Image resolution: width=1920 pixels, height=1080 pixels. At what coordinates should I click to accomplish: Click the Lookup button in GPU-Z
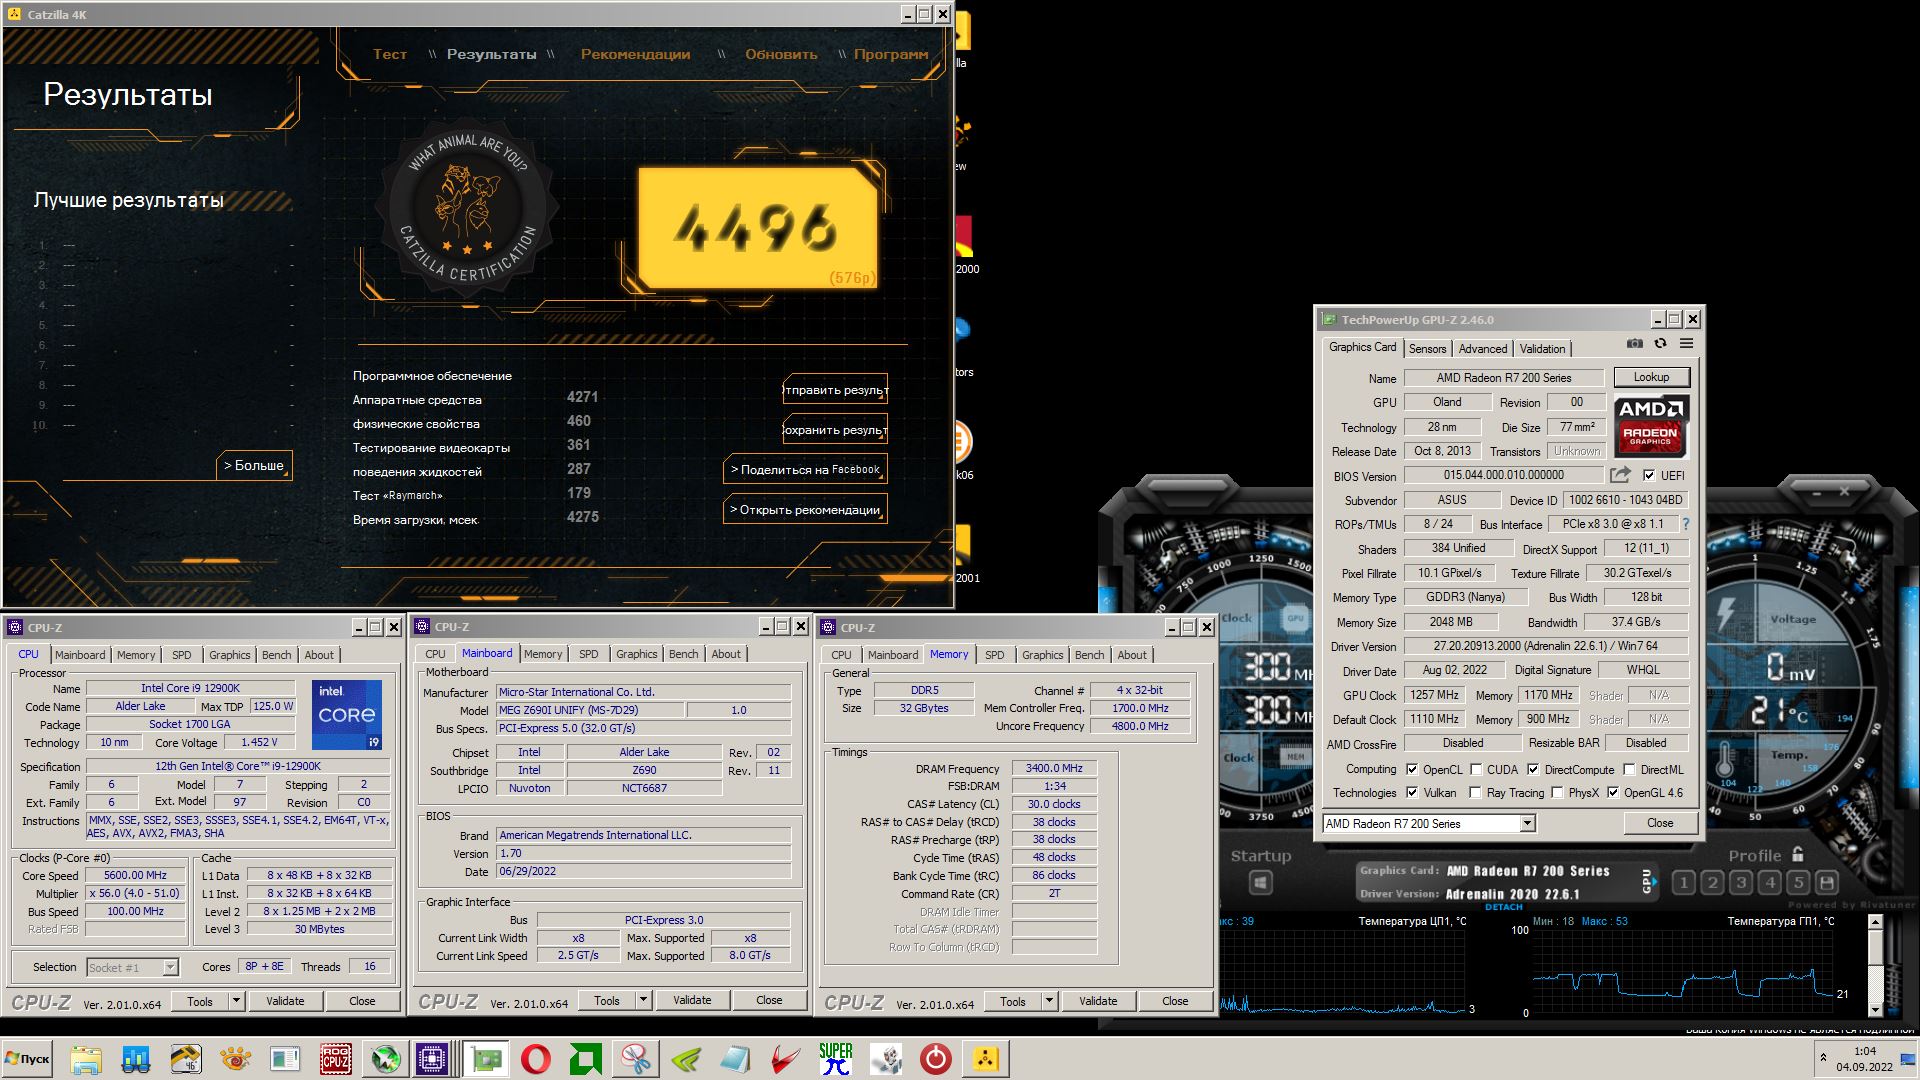(1651, 377)
